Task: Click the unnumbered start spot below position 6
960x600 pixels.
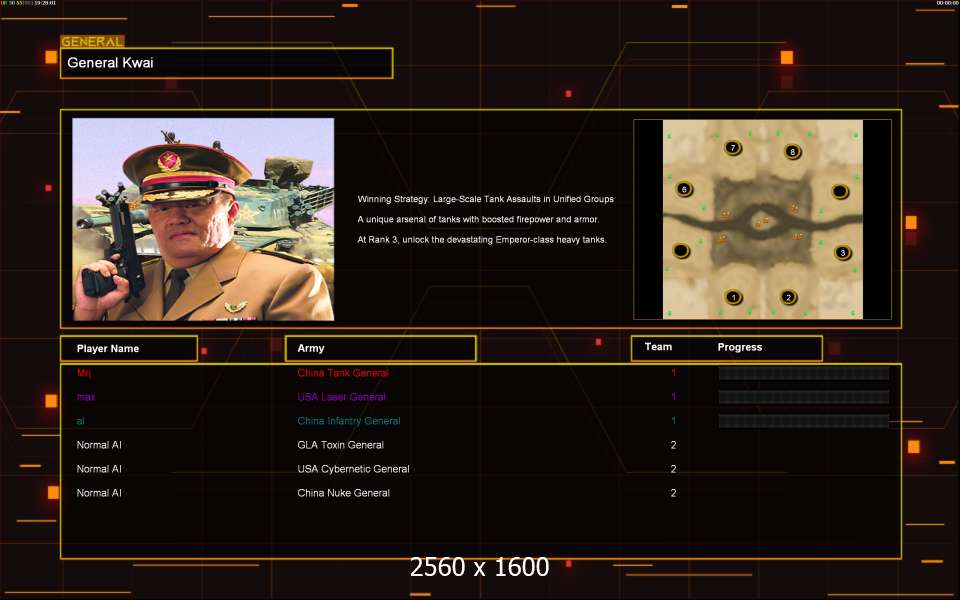Action: pyautogui.click(x=681, y=250)
